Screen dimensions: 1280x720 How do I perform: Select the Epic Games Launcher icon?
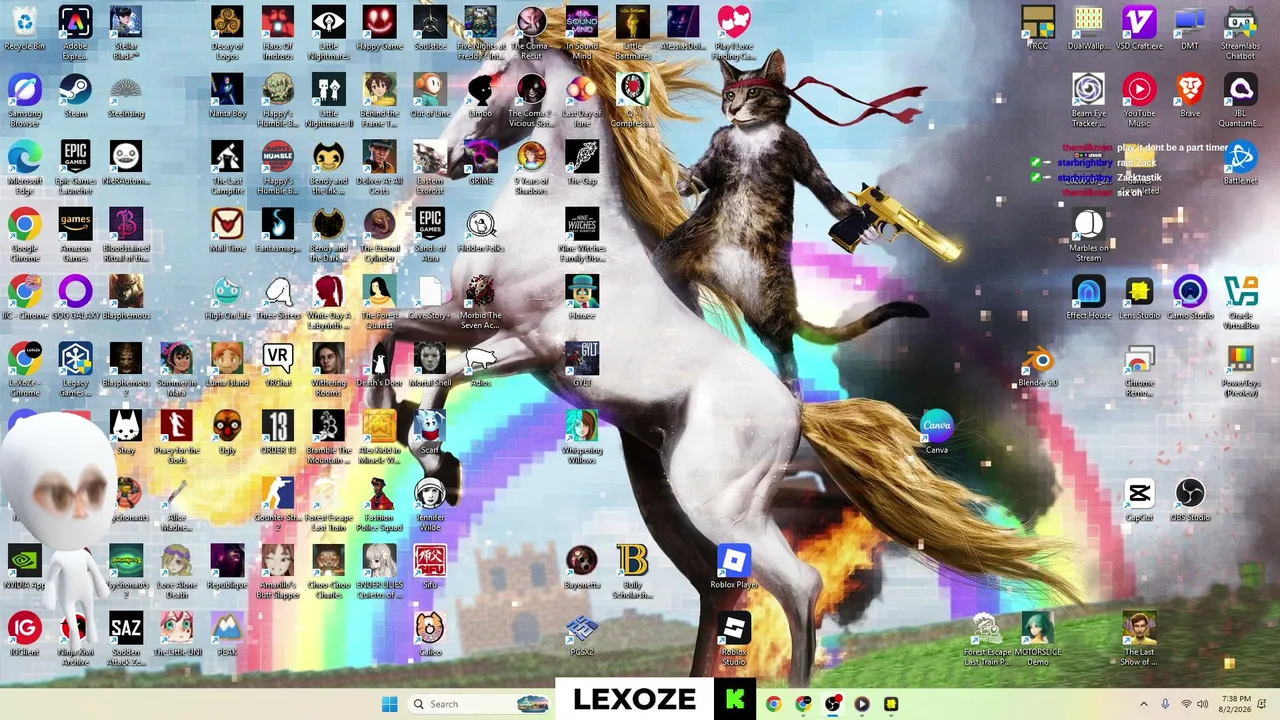click(x=75, y=167)
